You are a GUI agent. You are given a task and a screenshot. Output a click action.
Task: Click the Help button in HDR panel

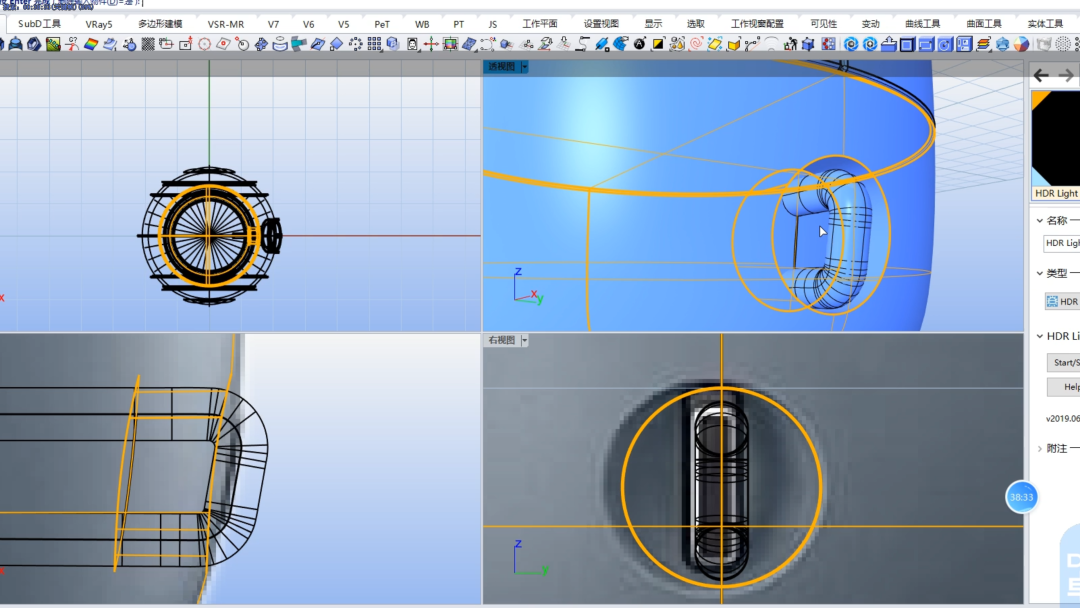(x=1063, y=387)
